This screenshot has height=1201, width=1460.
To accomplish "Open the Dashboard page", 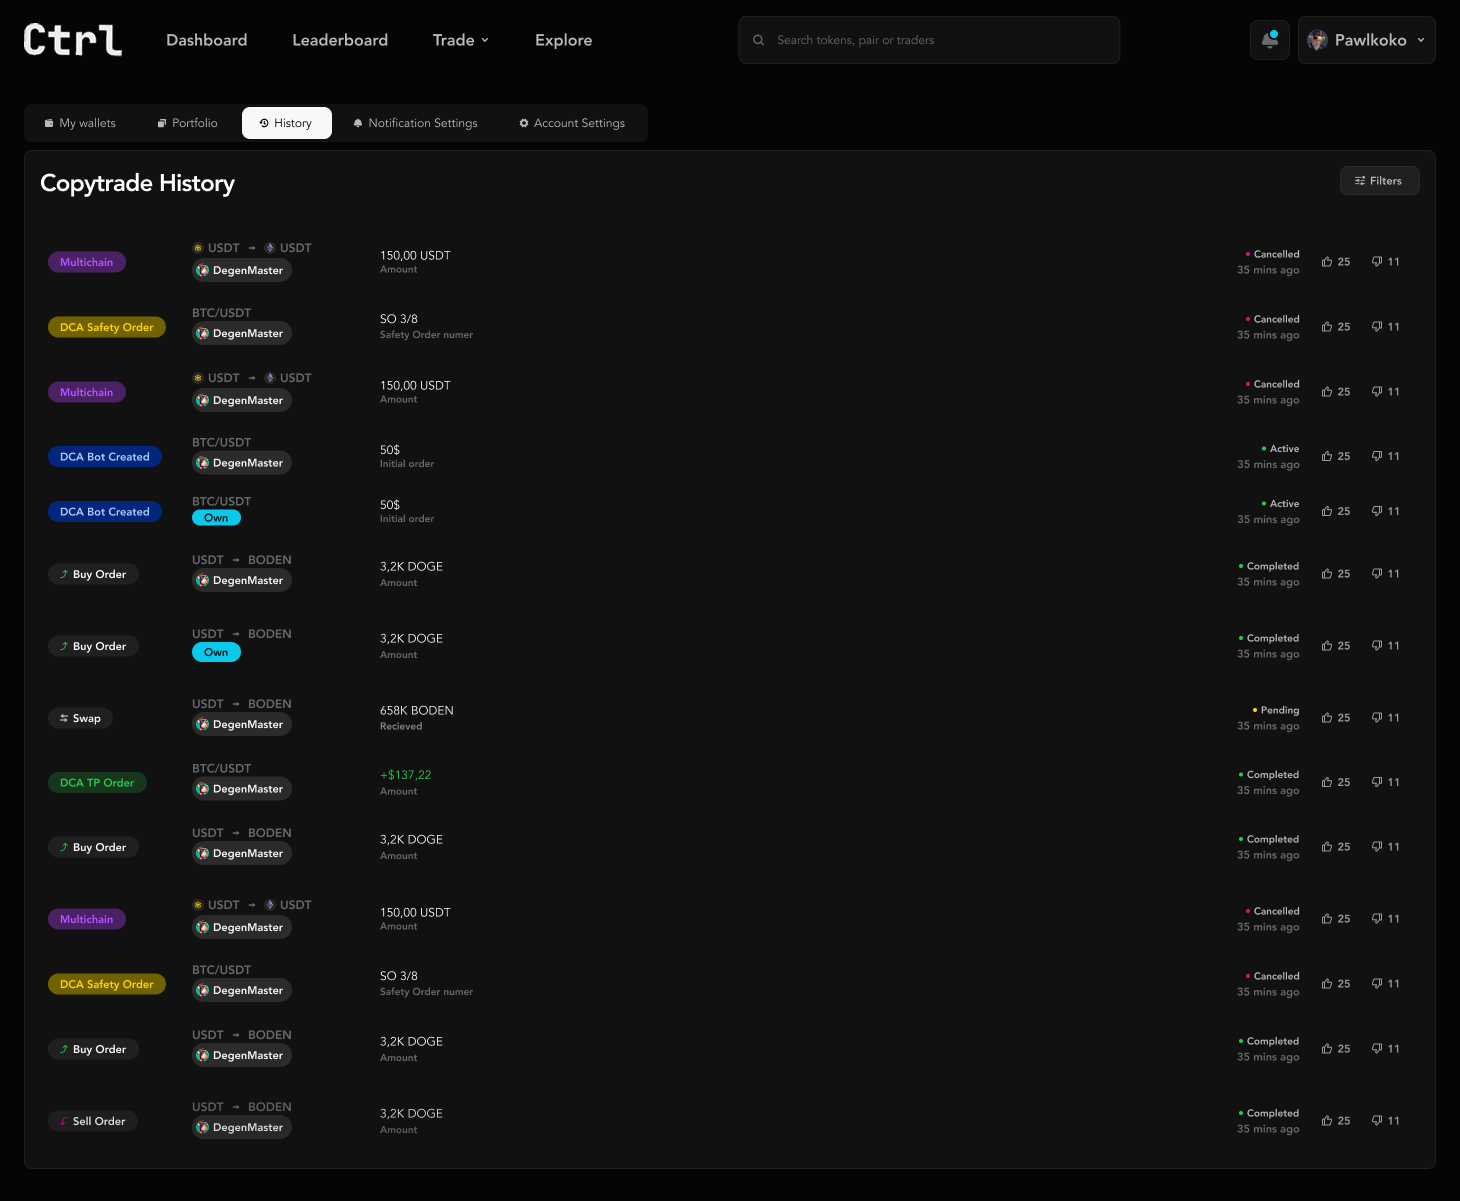I will coord(206,40).
